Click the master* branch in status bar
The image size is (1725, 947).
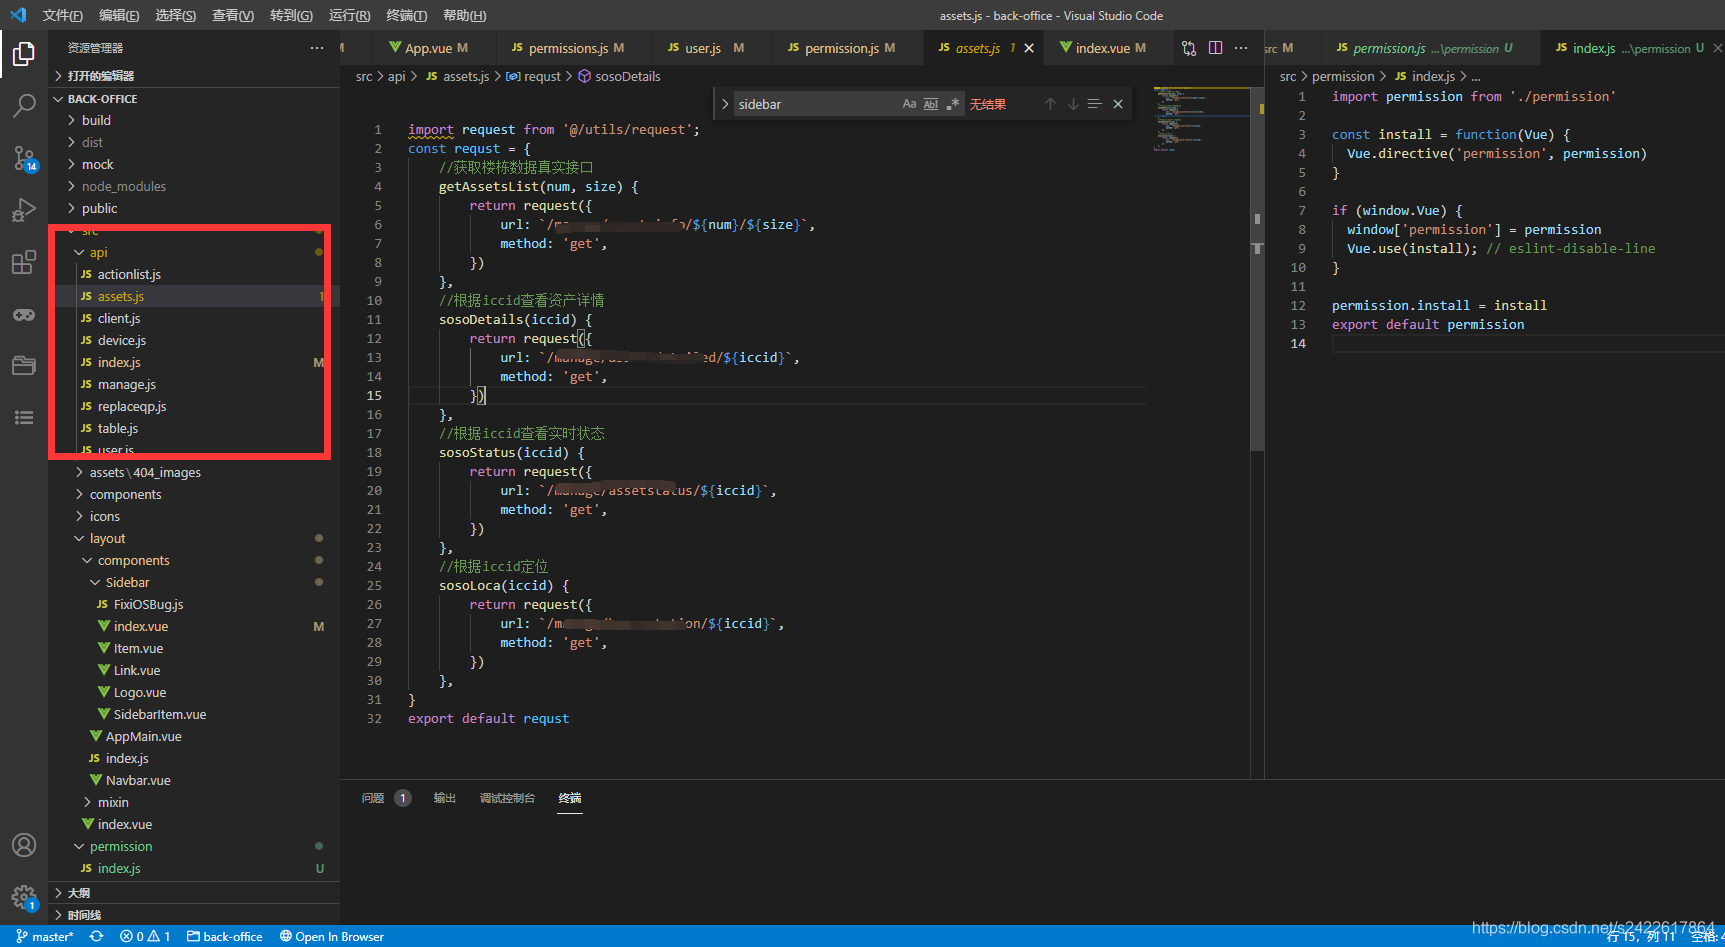(x=45, y=937)
